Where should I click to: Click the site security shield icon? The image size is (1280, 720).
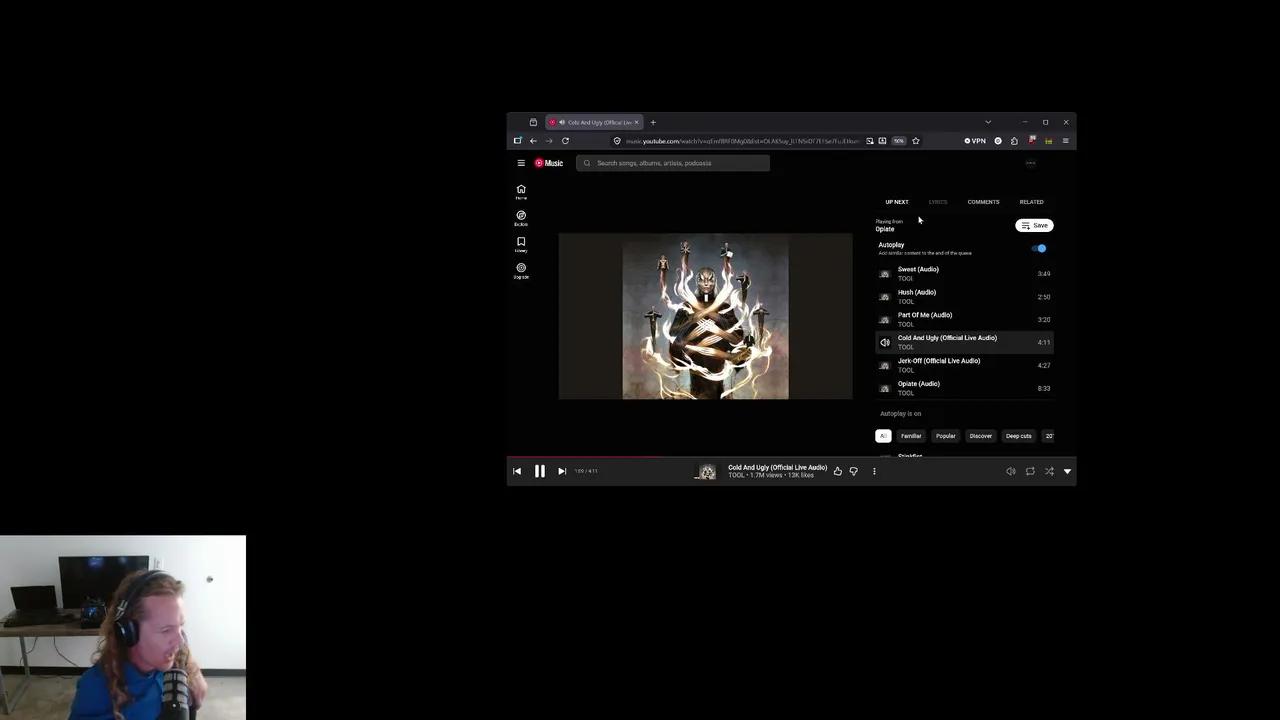[617, 141]
